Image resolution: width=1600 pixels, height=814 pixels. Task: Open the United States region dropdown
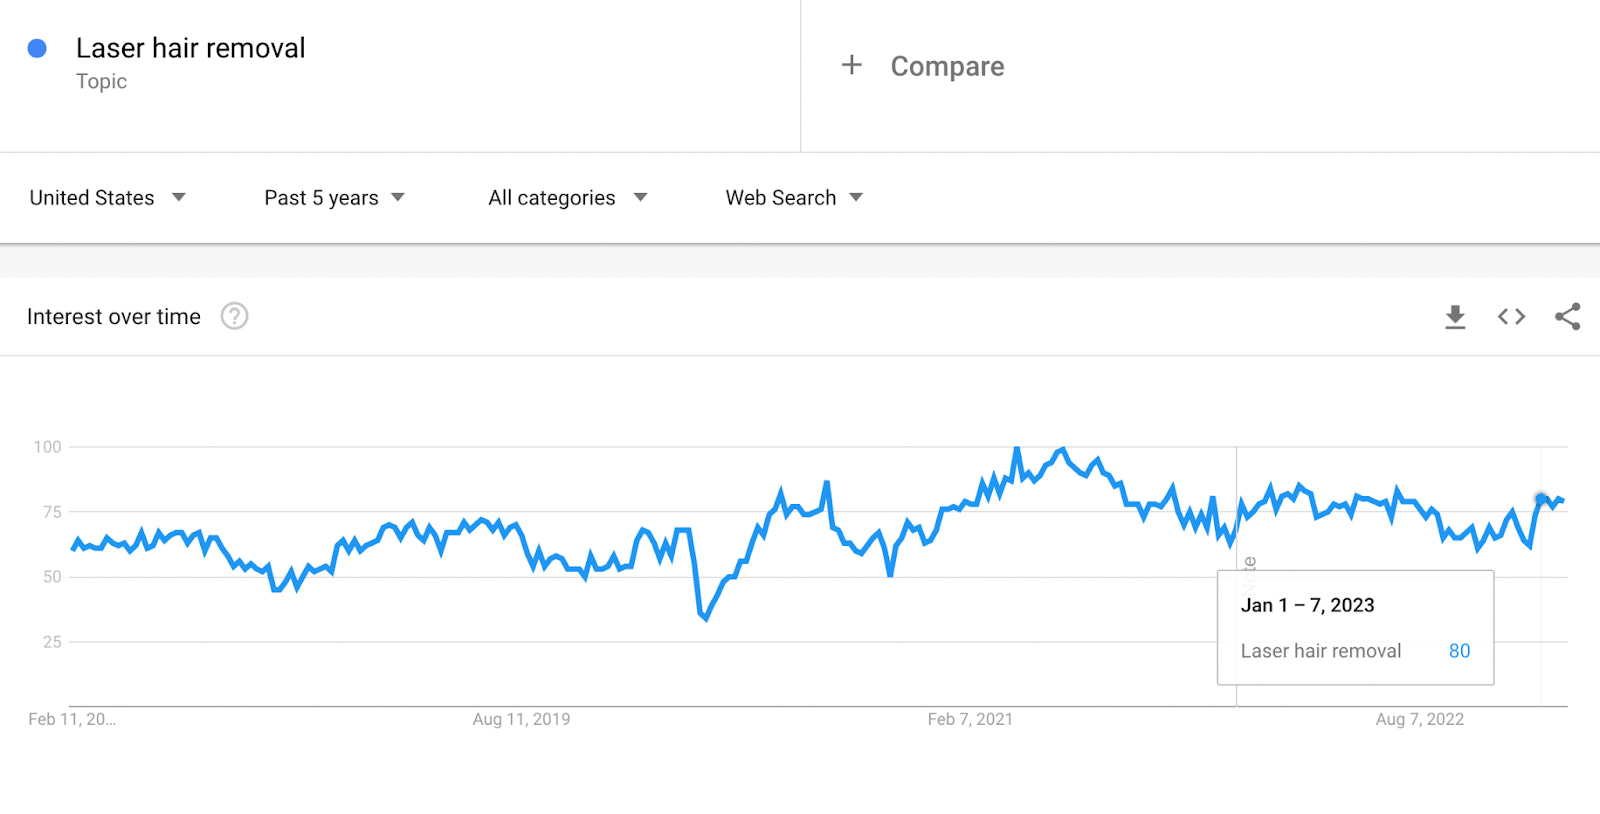[105, 197]
